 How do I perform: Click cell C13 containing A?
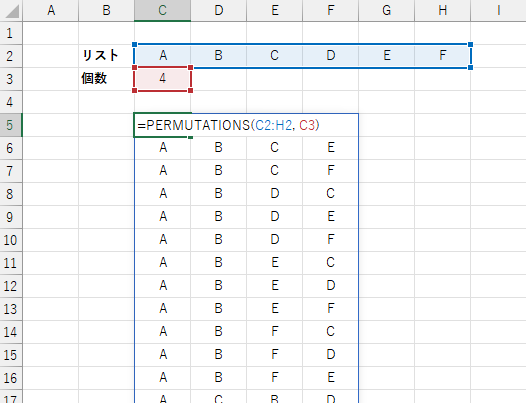(162, 309)
